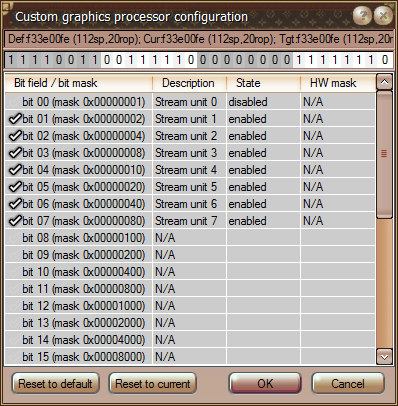Select the bit 10 (mask 0x00000400) row
This screenshot has height=406, width=398.
190,272
